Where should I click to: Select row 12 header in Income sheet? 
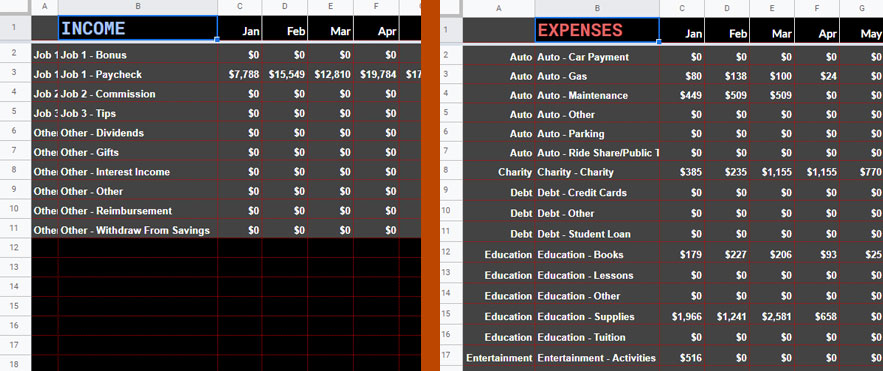click(x=15, y=247)
